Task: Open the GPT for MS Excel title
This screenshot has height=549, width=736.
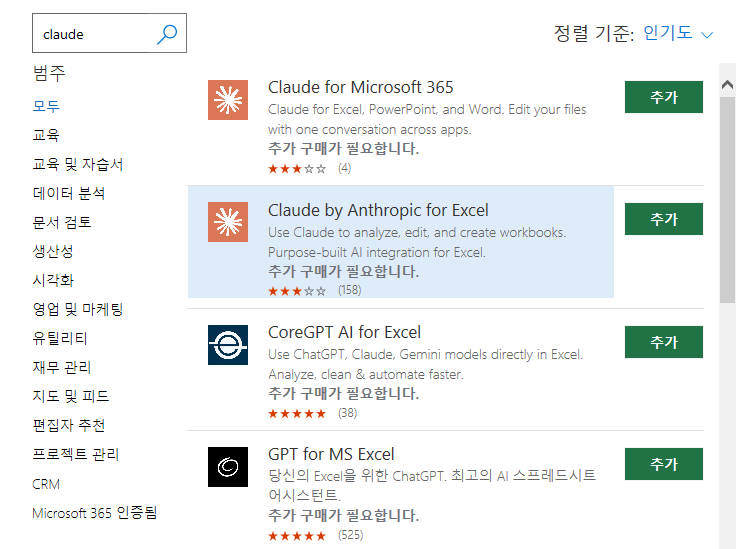Action: (331, 454)
